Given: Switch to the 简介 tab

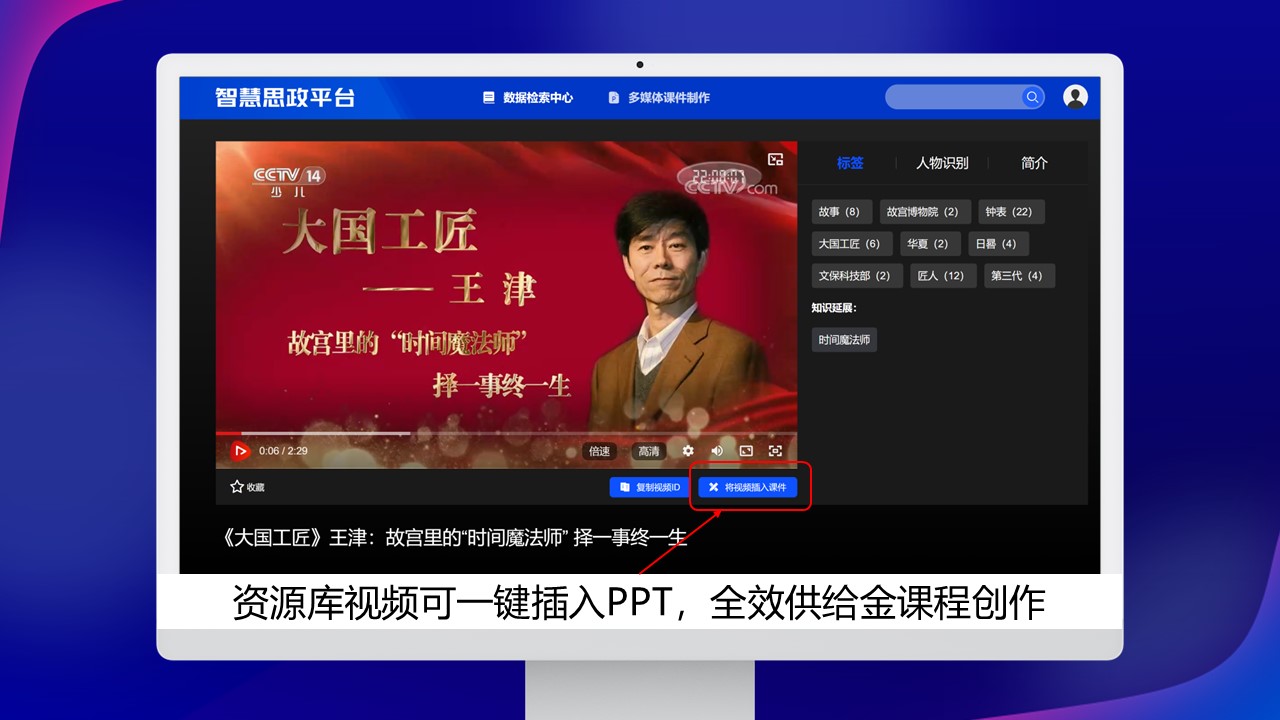Looking at the screenshot, I should [x=1034, y=163].
